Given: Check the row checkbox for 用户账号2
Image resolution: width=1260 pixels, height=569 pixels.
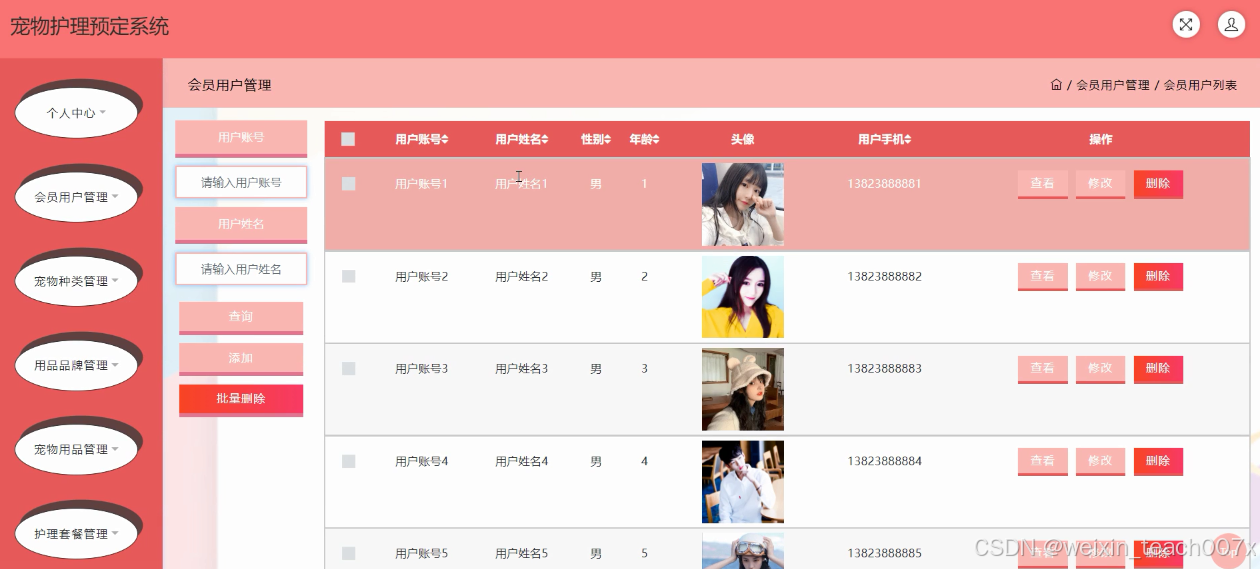Looking at the screenshot, I should click(348, 276).
